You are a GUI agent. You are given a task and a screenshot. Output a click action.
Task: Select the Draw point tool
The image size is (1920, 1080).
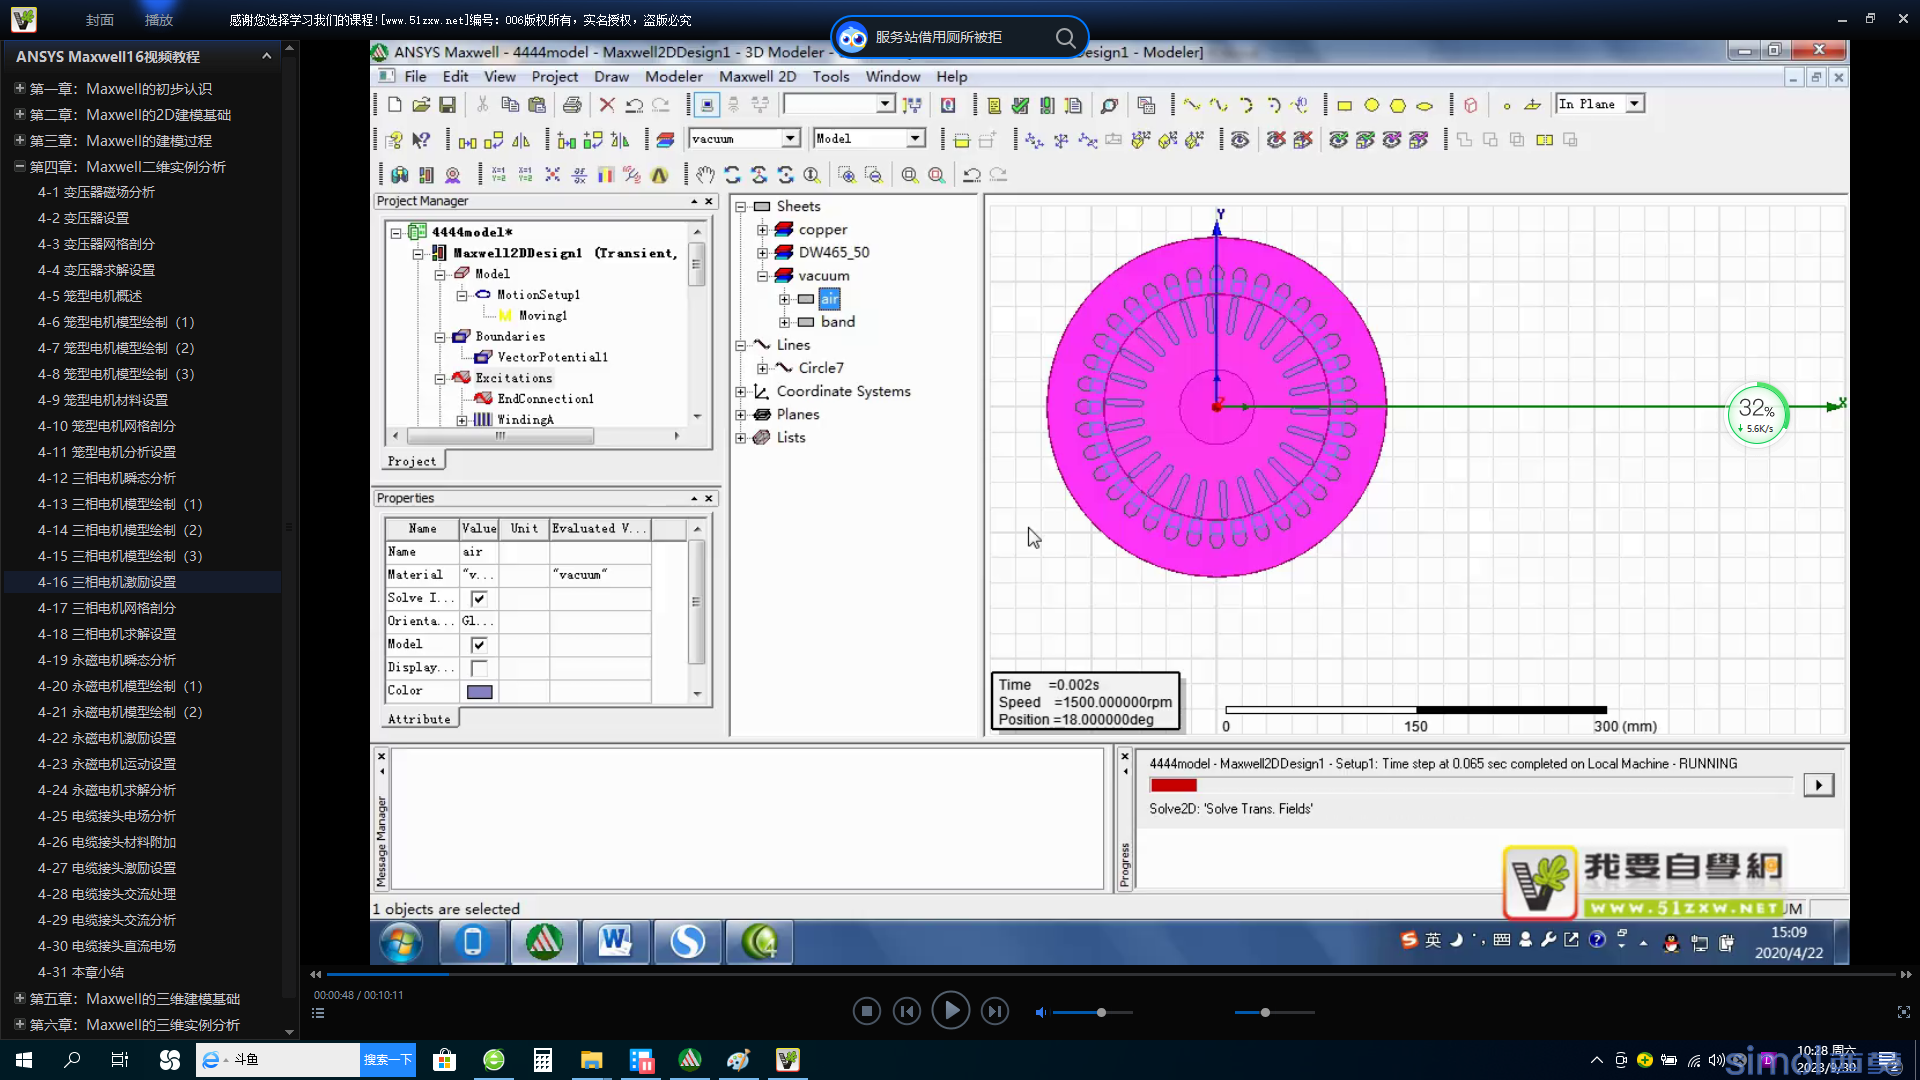pyautogui.click(x=1507, y=105)
